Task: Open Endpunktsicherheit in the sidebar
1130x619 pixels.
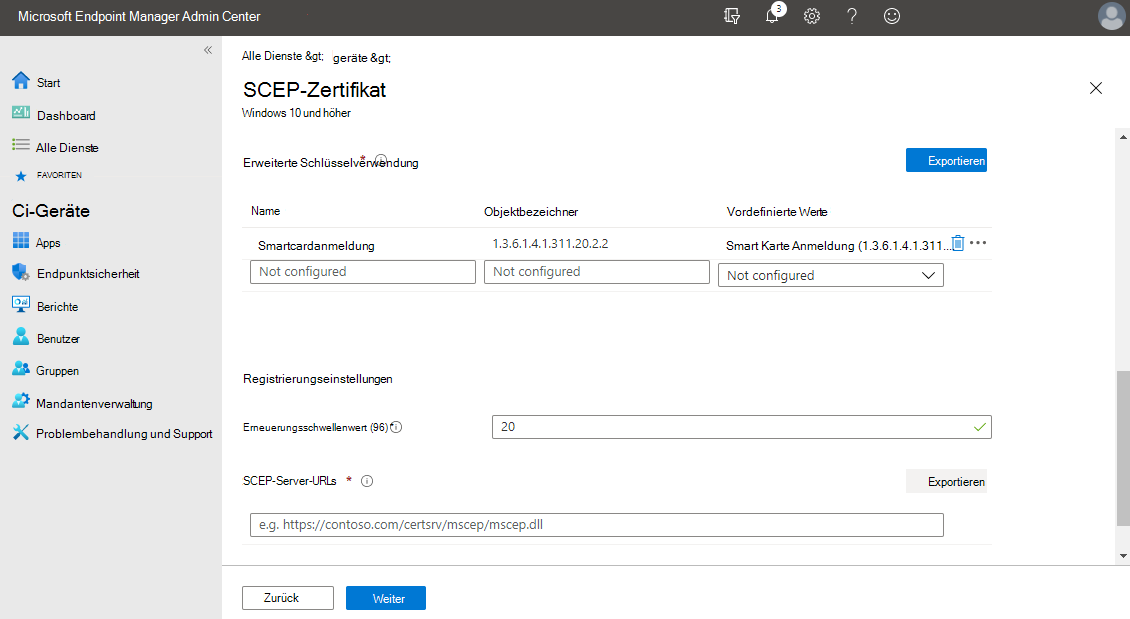Action: (x=86, y=274)
